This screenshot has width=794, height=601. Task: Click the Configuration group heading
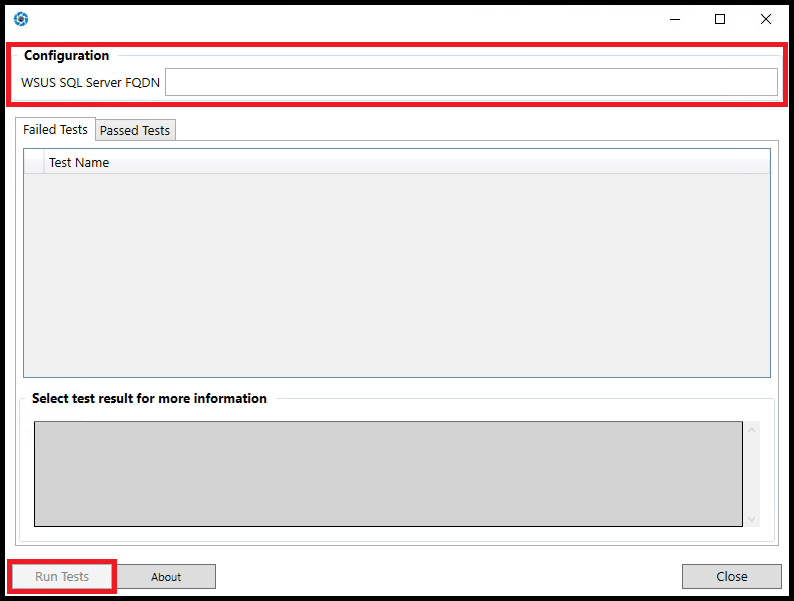(67, 56)
